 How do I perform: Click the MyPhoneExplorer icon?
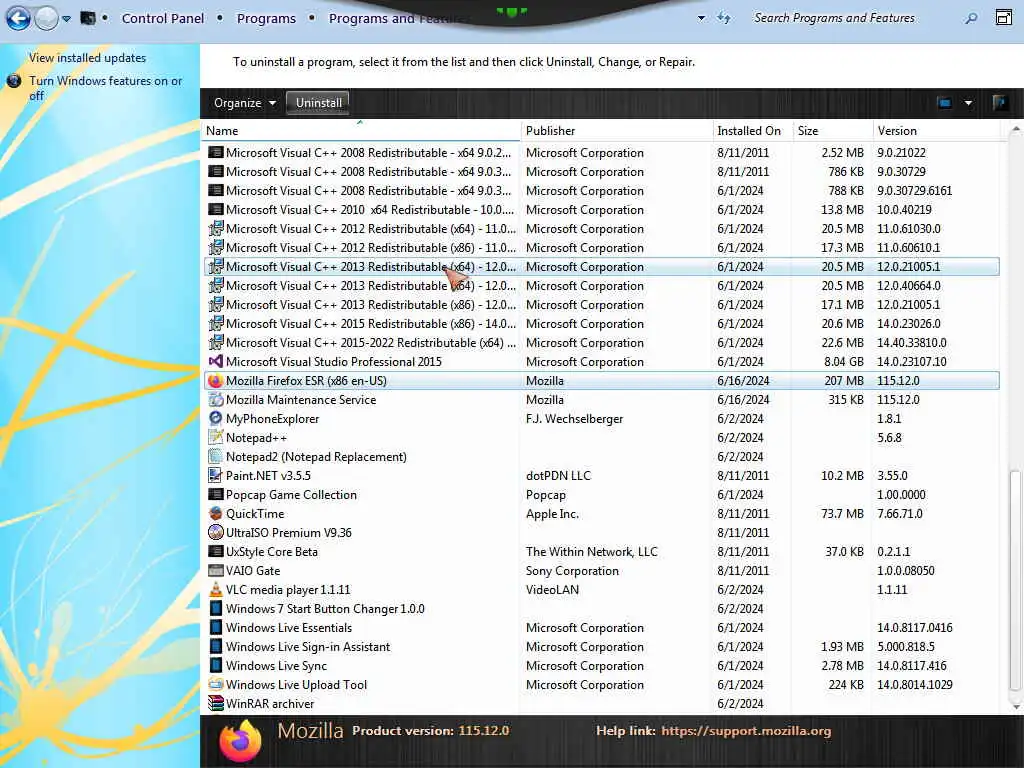click(x=216, y=418)
